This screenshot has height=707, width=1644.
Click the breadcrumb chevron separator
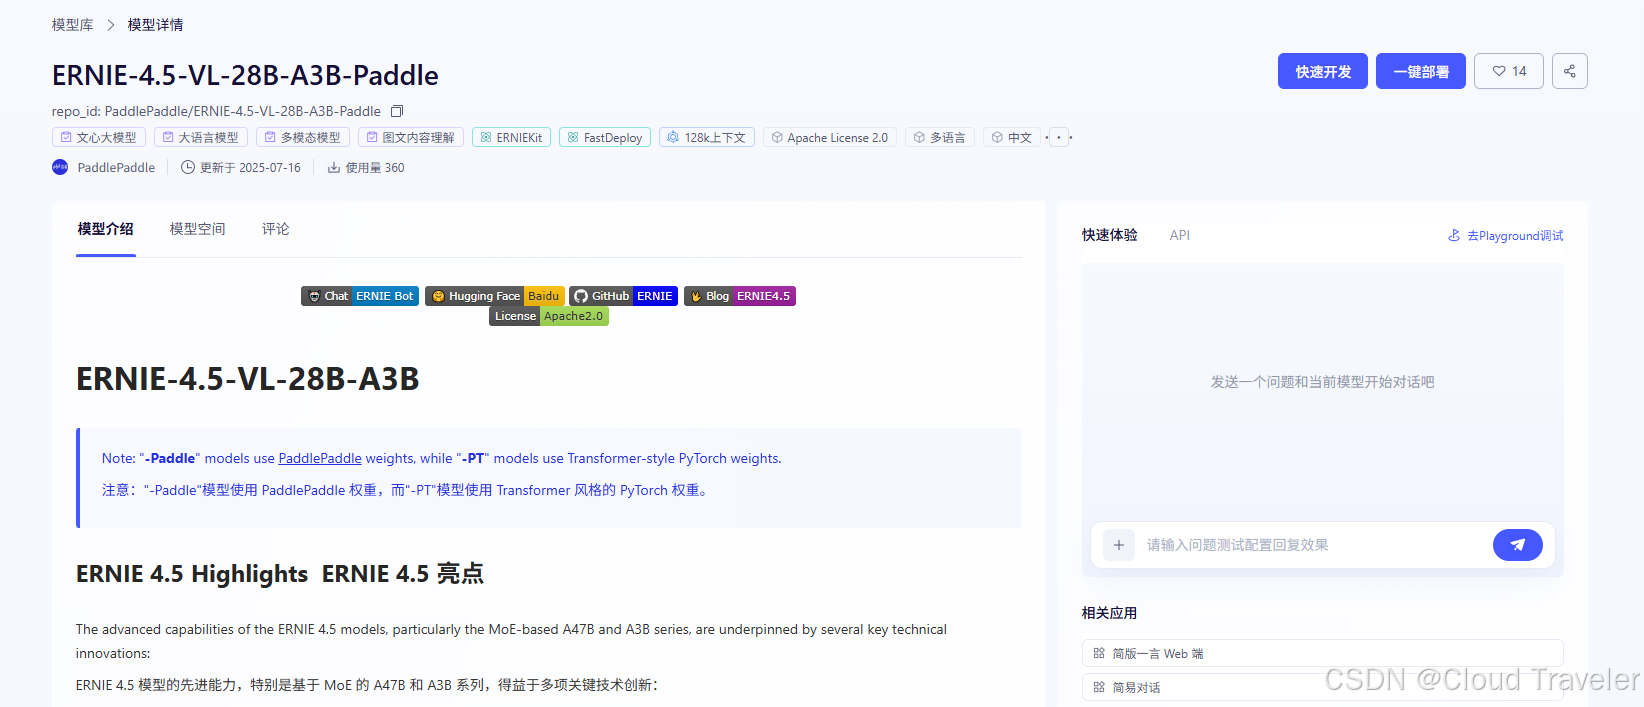111,25
